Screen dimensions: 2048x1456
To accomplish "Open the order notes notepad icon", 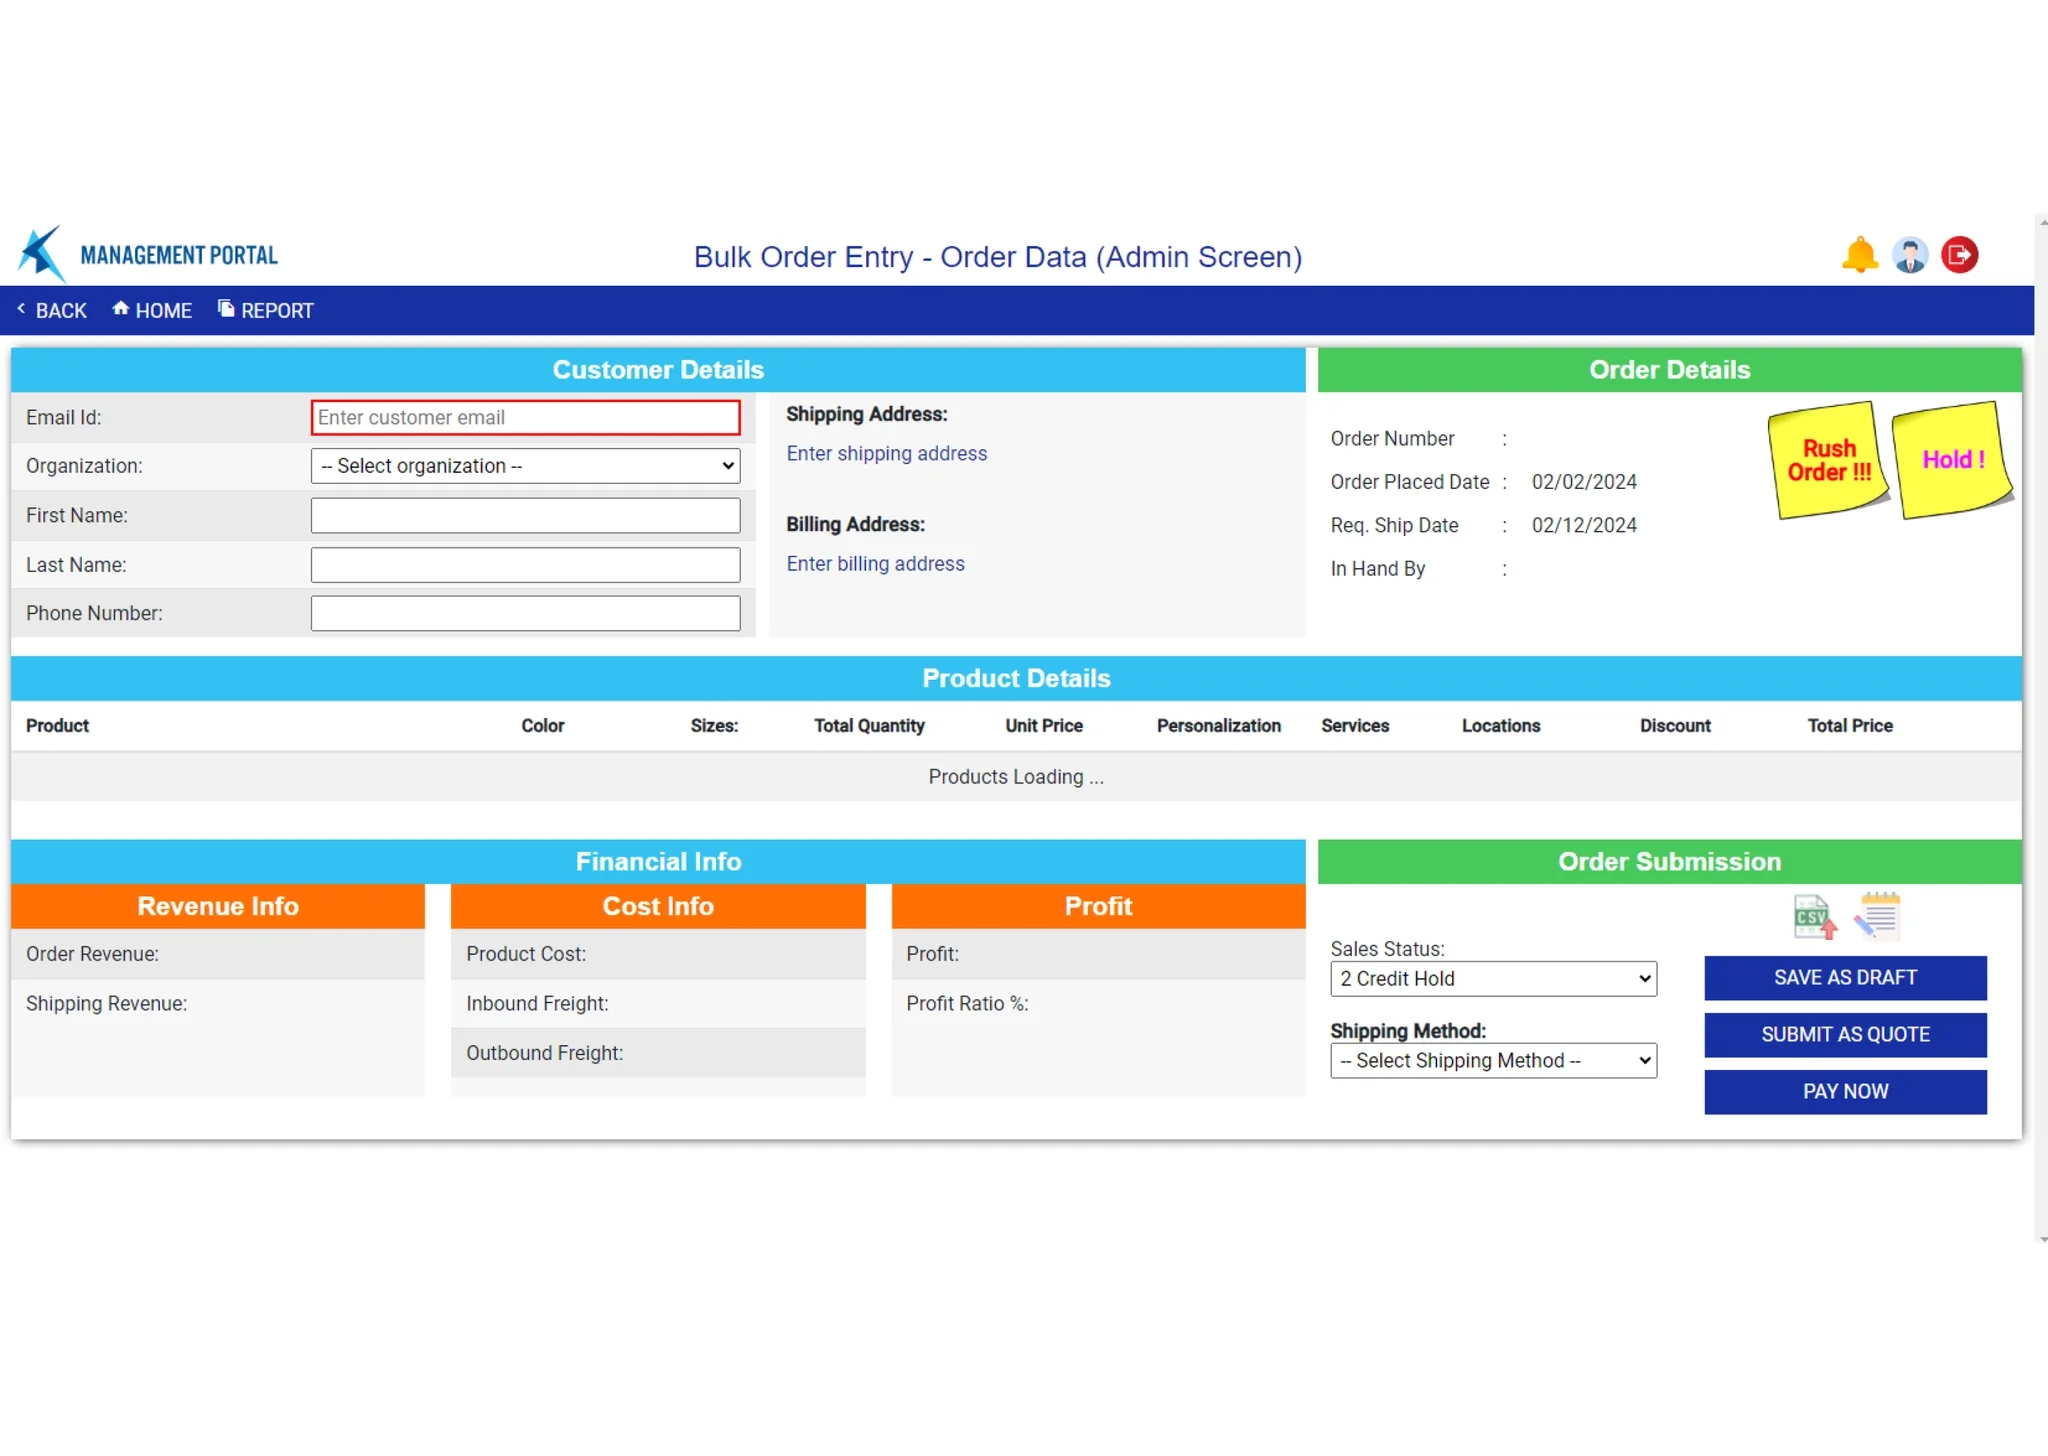I will pos(1877,916).
